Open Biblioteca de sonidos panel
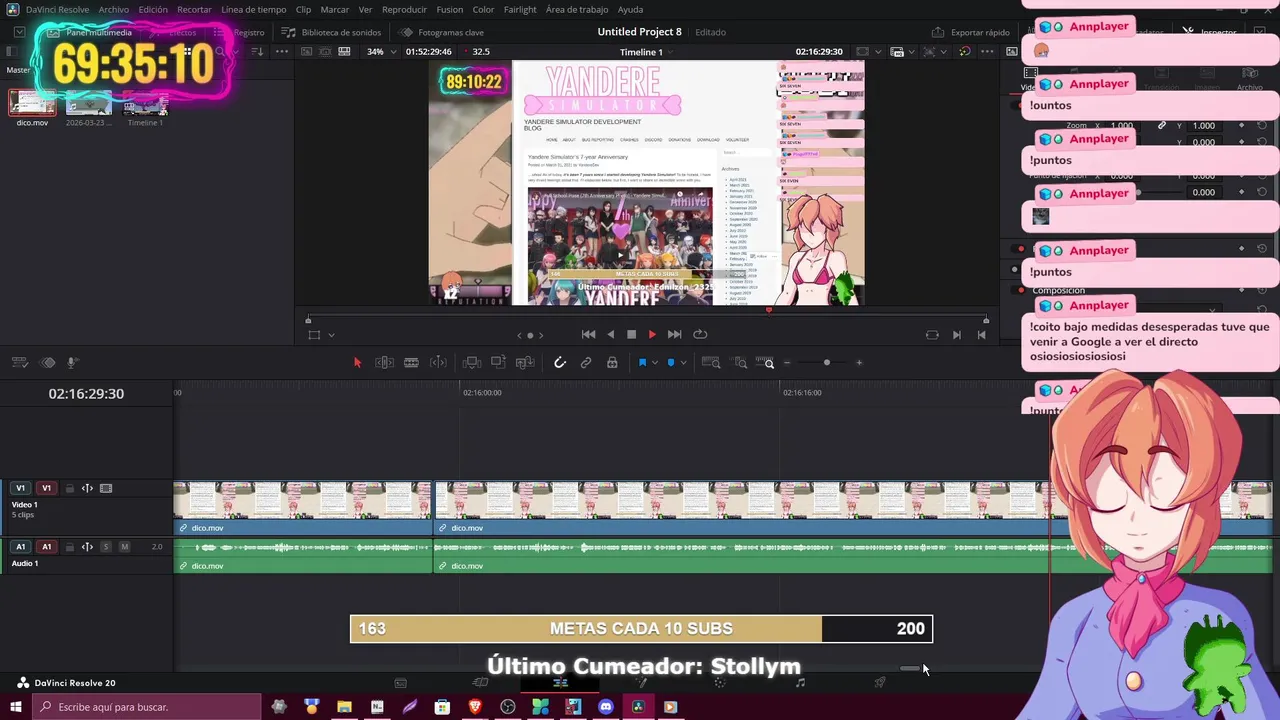The height and width of the screenshot is (720, 1280). coord(331,32)
